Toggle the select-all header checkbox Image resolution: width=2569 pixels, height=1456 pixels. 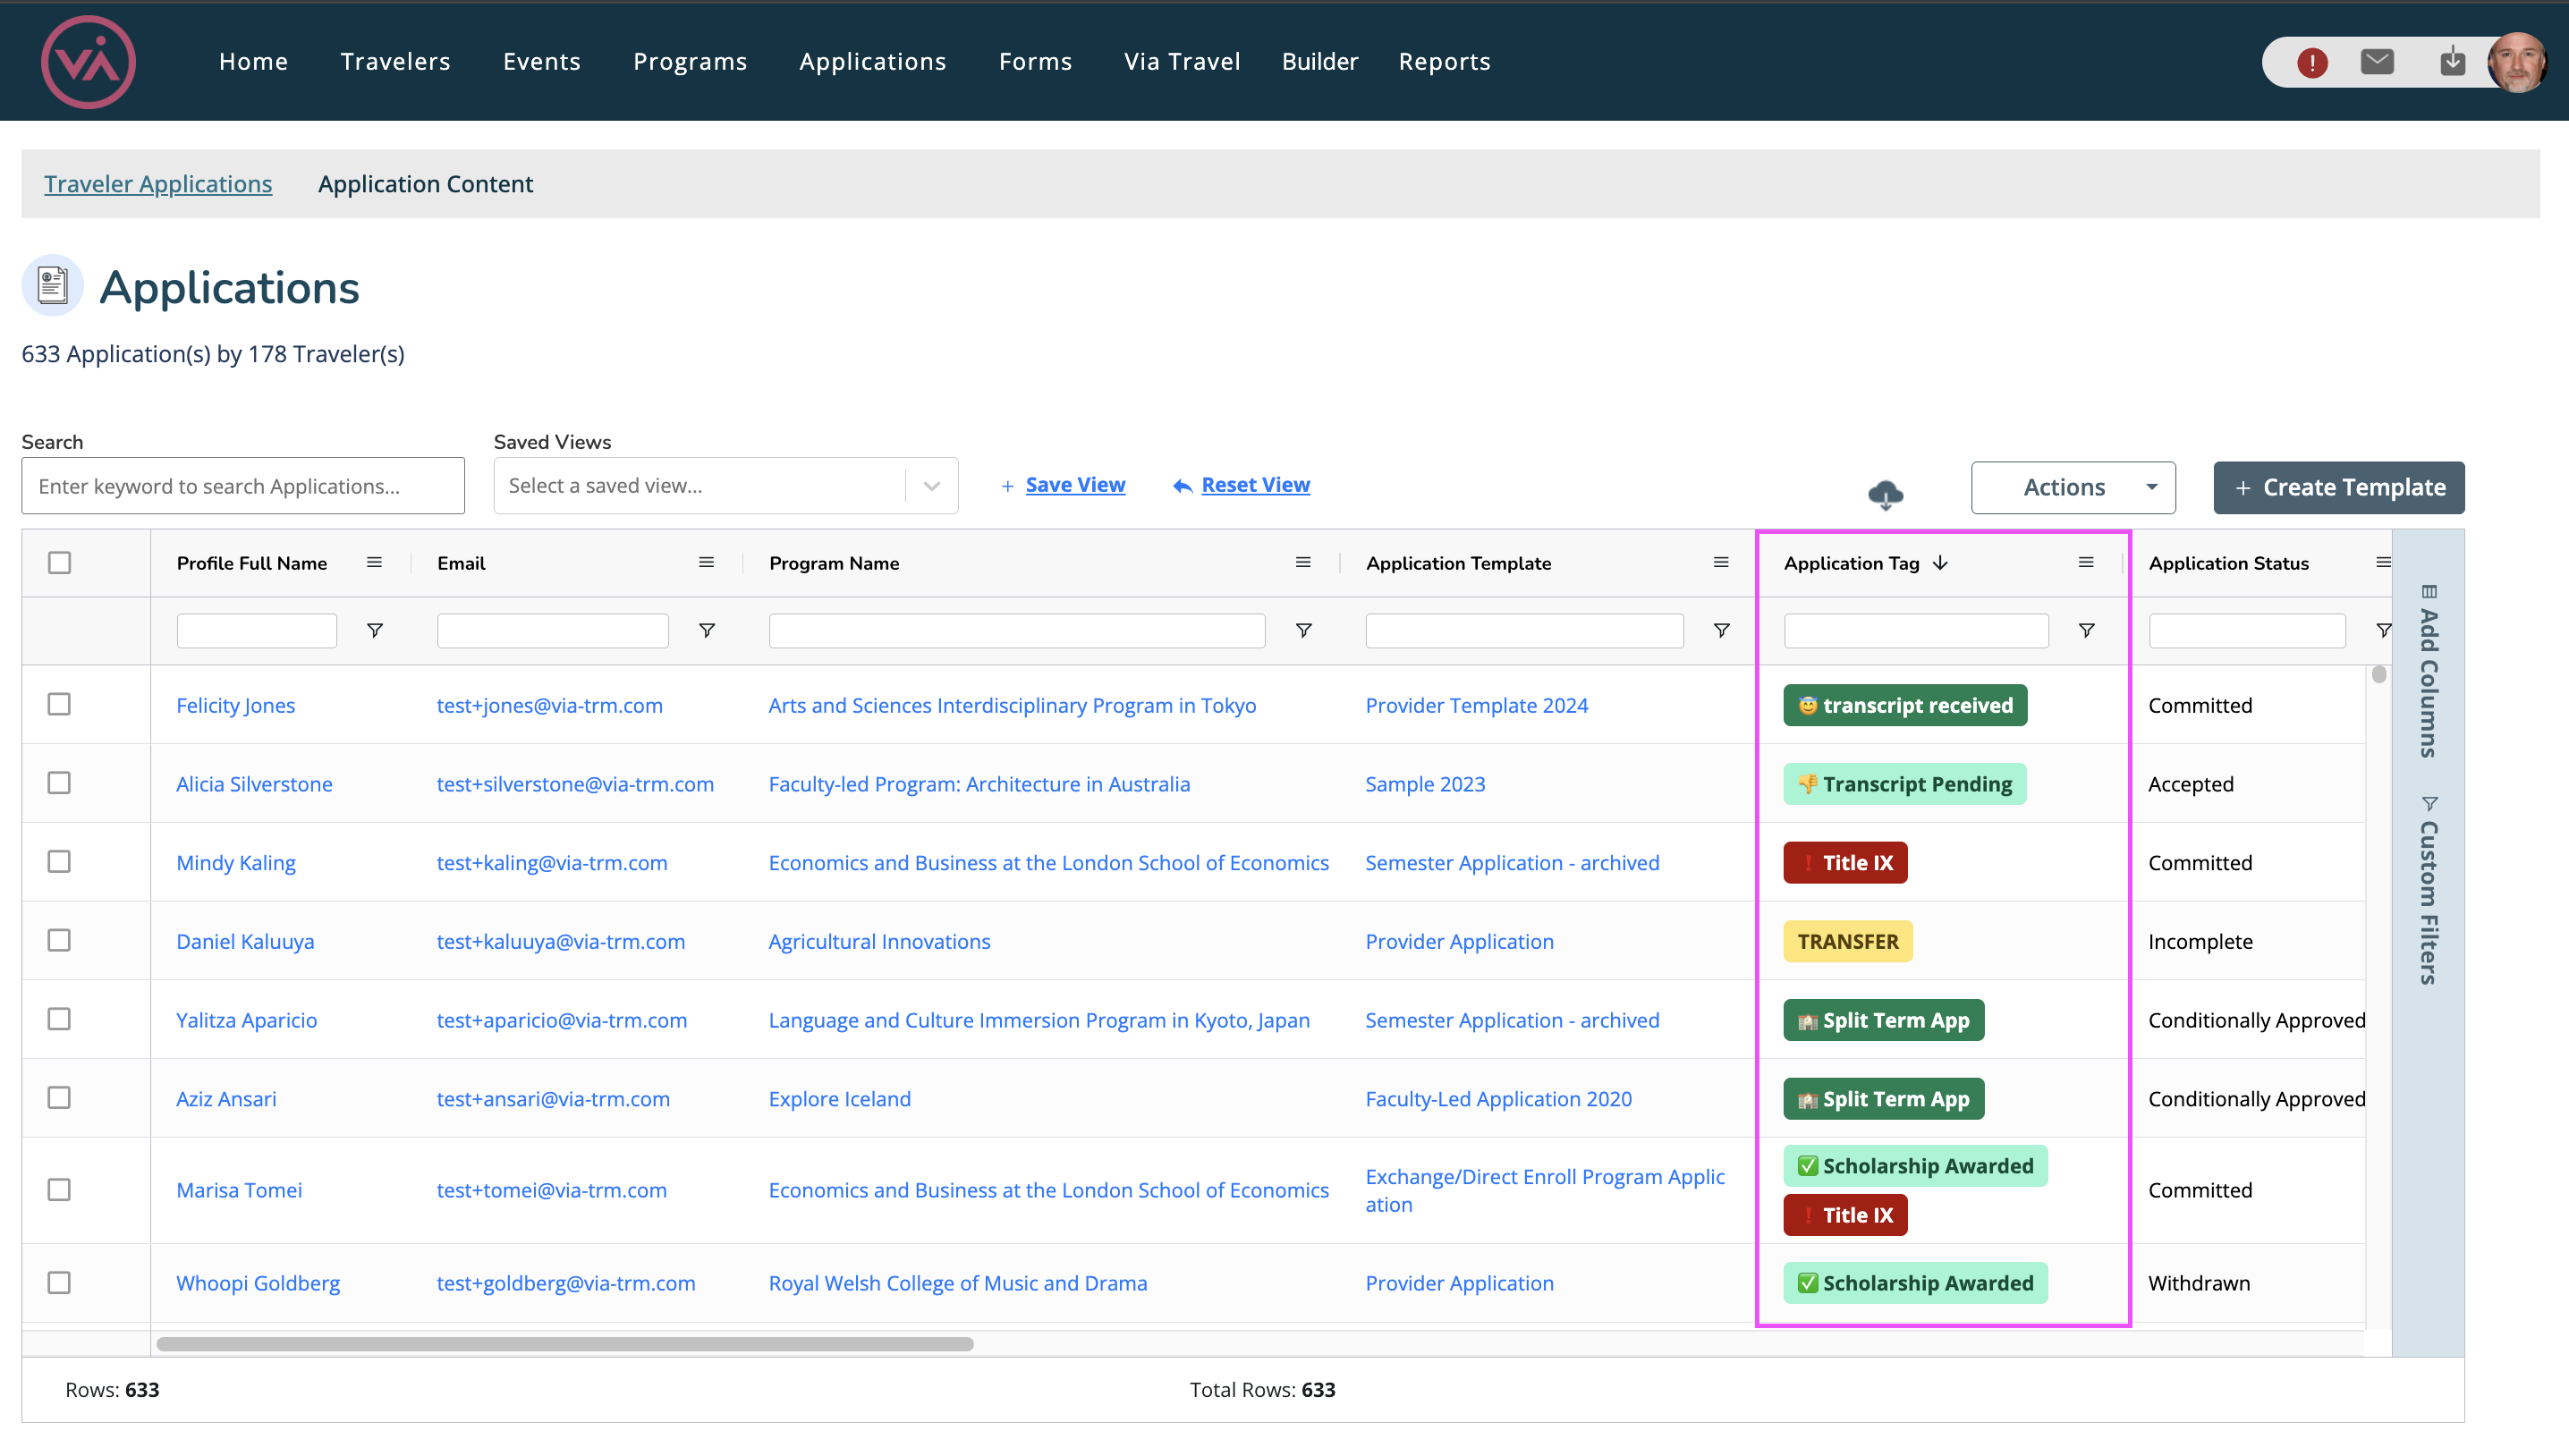(x=60, y=563)
